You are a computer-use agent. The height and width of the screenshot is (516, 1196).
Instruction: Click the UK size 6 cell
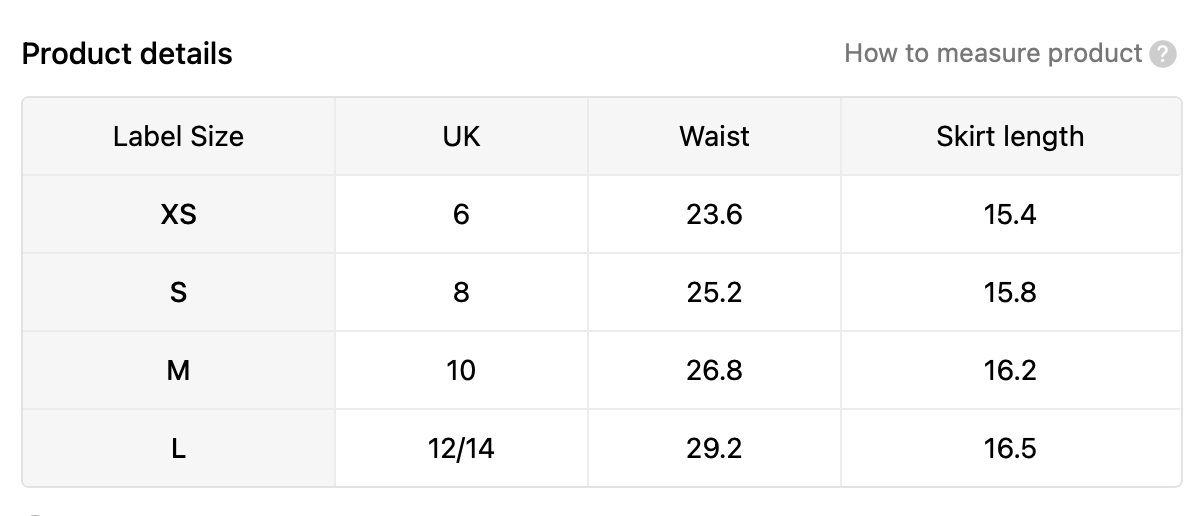(x=461, y=214)
